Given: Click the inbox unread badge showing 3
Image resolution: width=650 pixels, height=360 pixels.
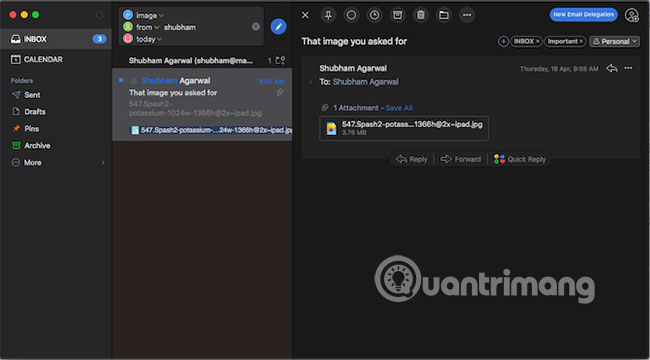Looking at the screenshot, I should click(x=99, y=39).
